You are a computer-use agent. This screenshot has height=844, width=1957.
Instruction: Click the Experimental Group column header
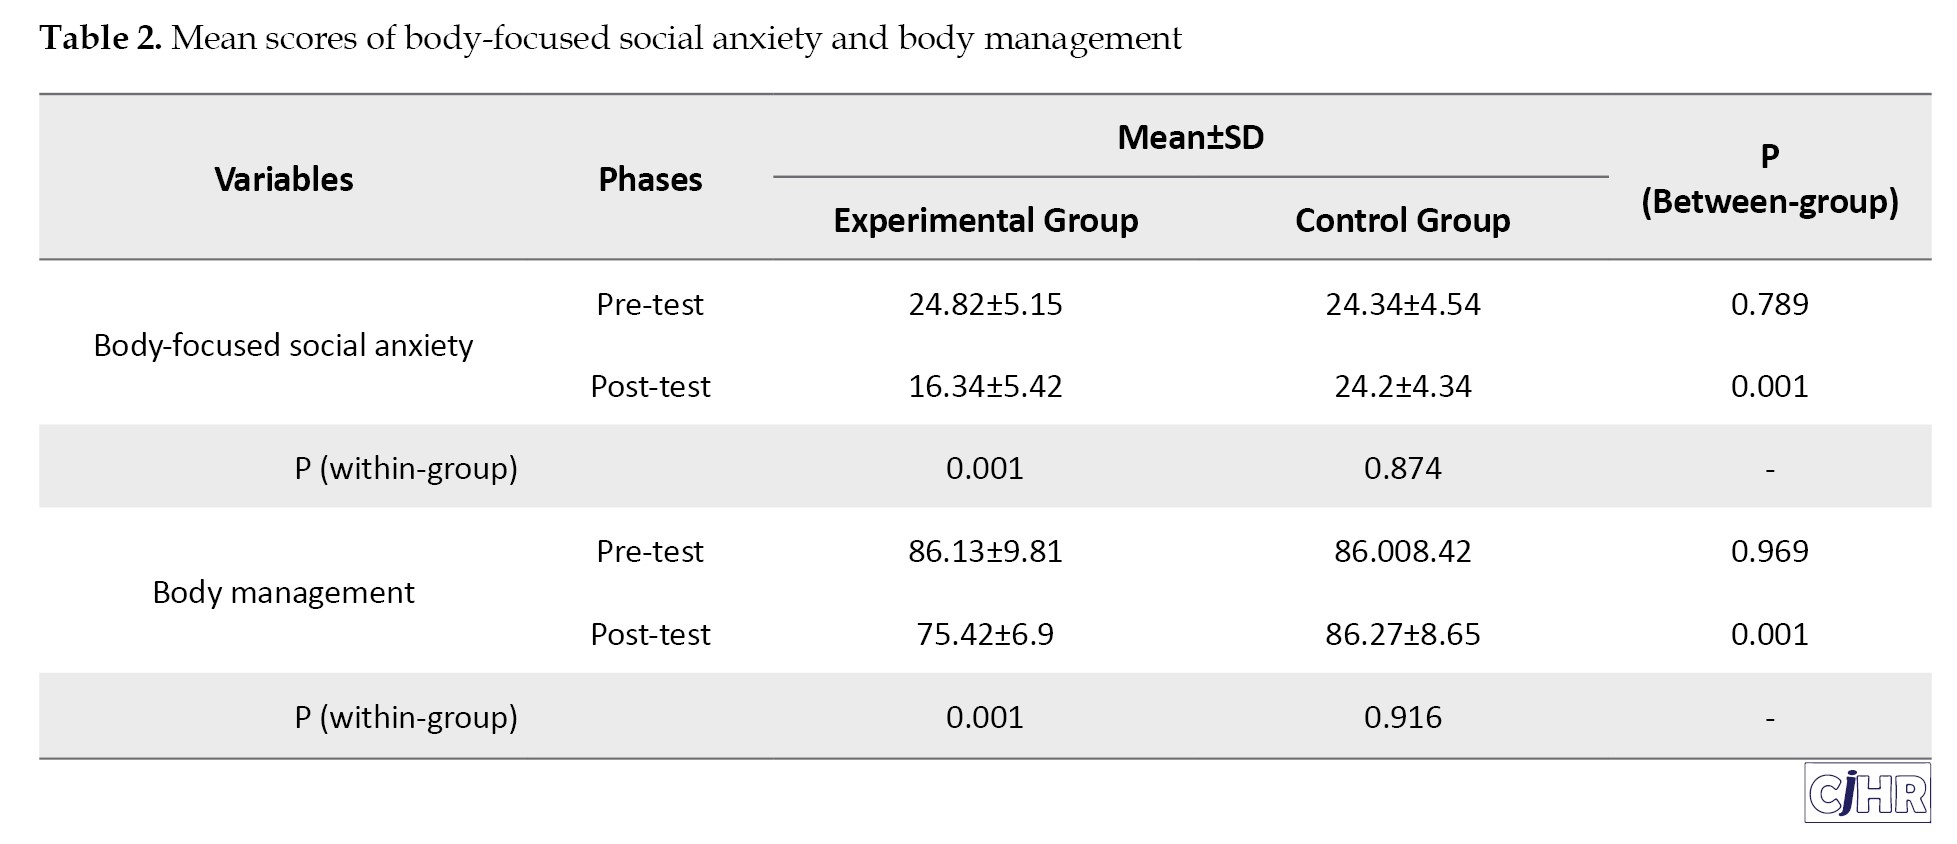click(985, 221)
